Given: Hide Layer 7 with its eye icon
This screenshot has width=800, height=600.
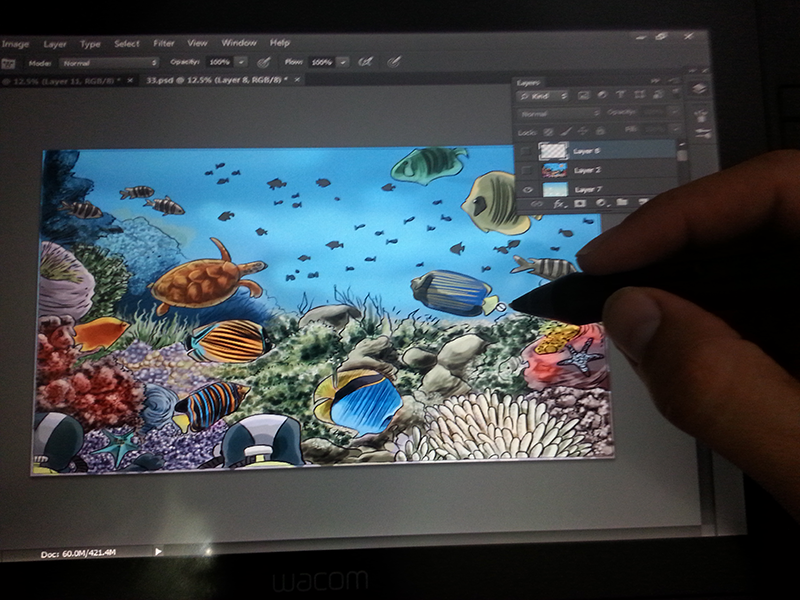Looking at the screenshot, I should [529, 190].
